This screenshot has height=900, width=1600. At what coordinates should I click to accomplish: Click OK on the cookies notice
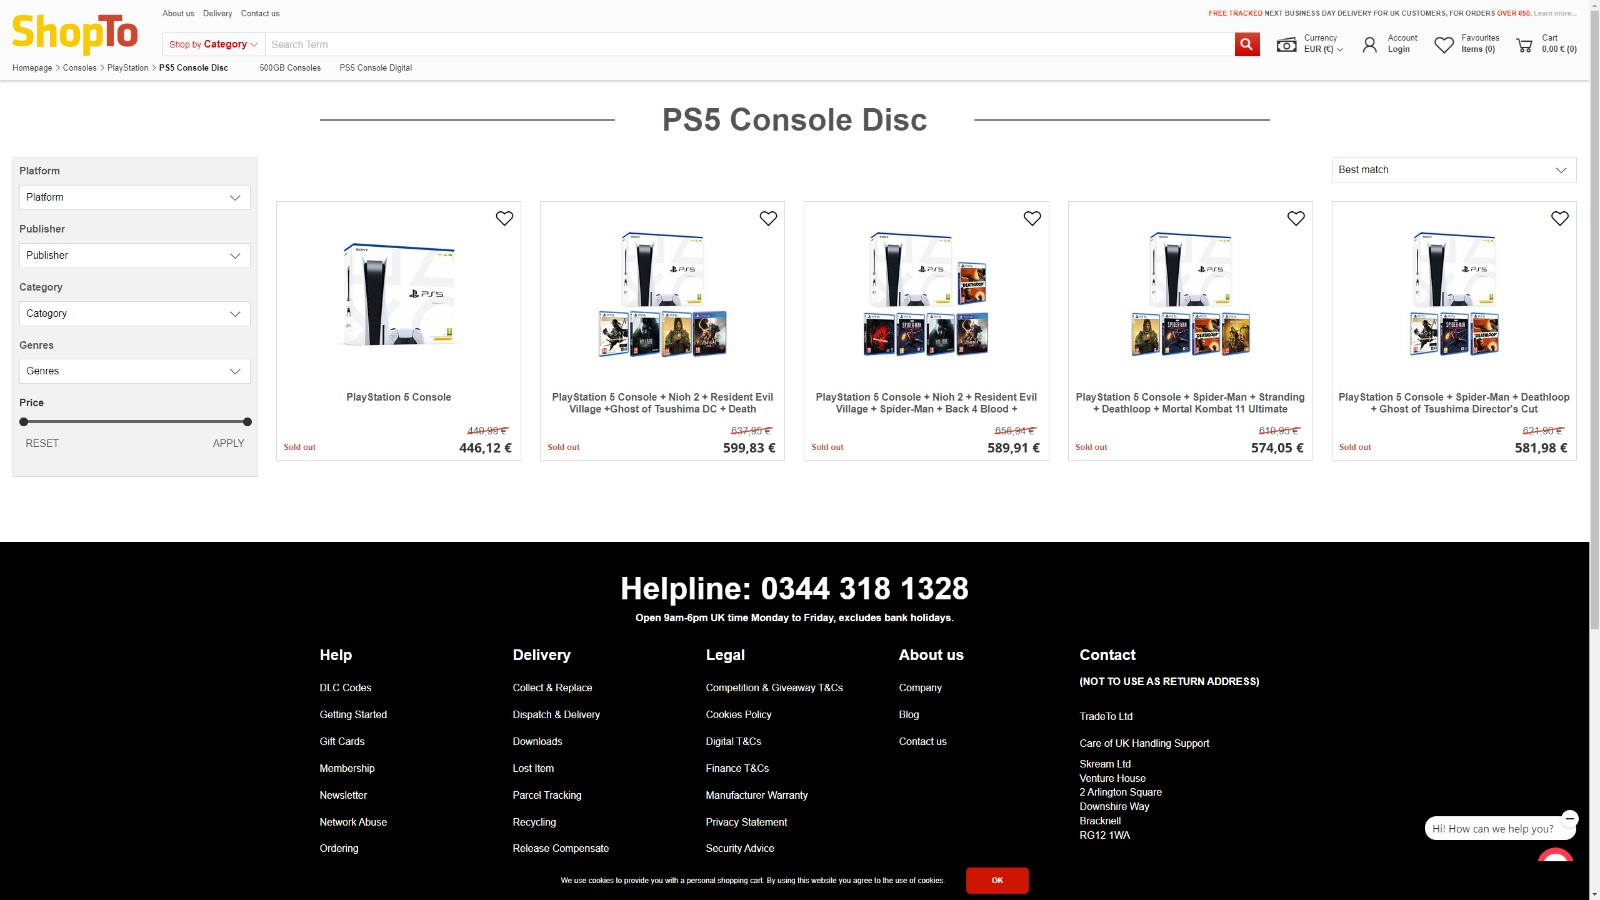(997, 880)
